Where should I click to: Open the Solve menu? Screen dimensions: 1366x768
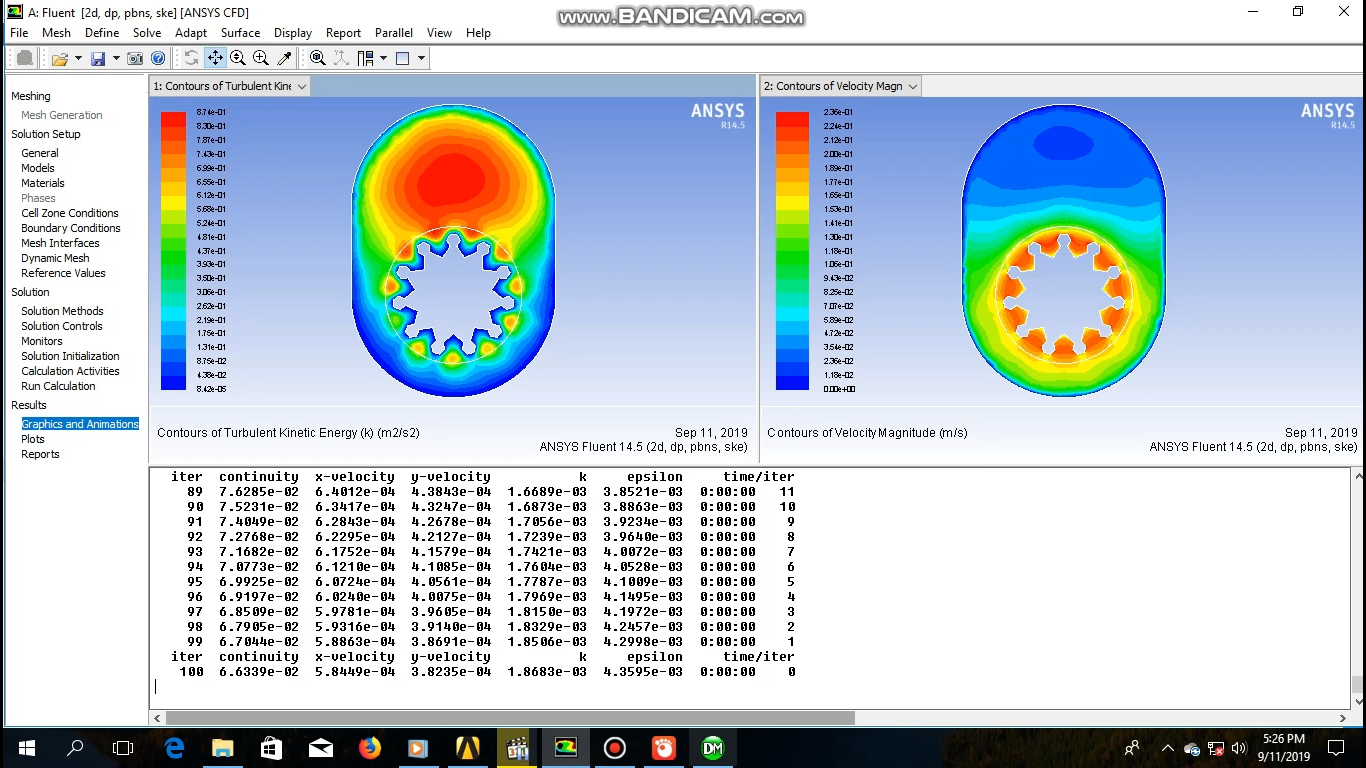click(x=147, y=32)
